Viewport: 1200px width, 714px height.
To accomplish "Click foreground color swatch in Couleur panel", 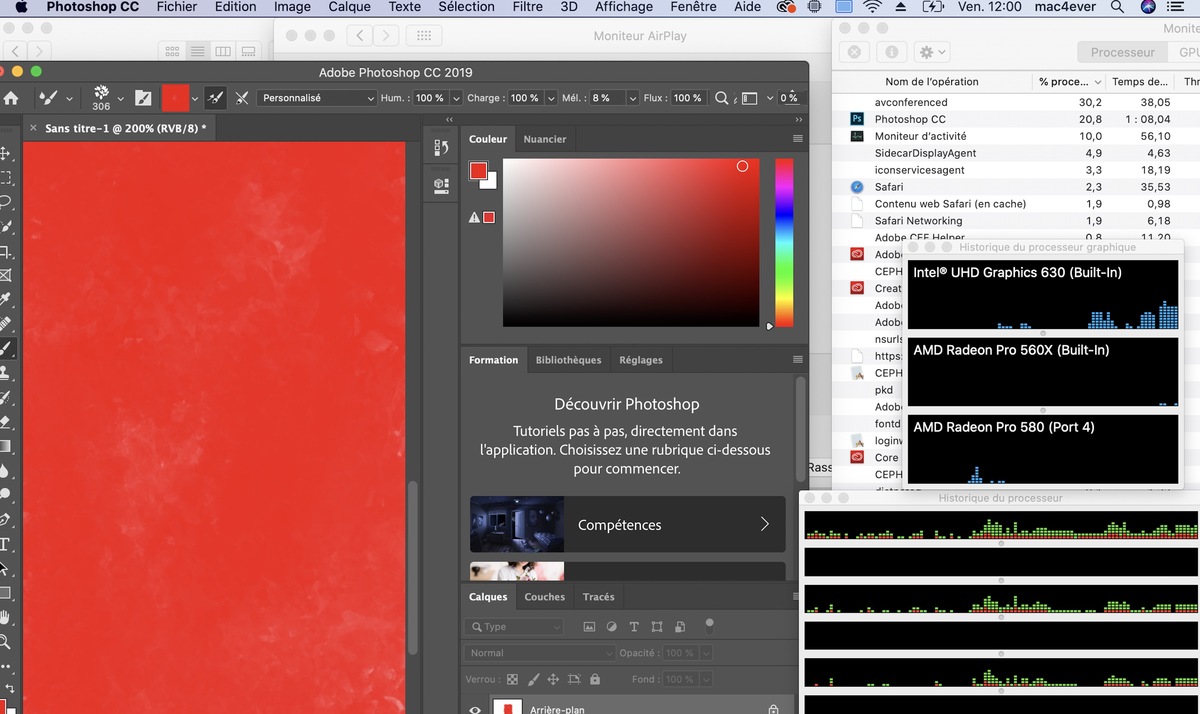I will pos(478,171).
